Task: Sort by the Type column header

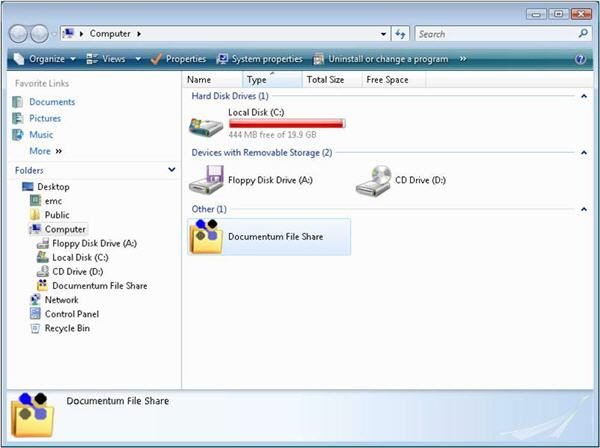Action: click(x=272, y=80)
